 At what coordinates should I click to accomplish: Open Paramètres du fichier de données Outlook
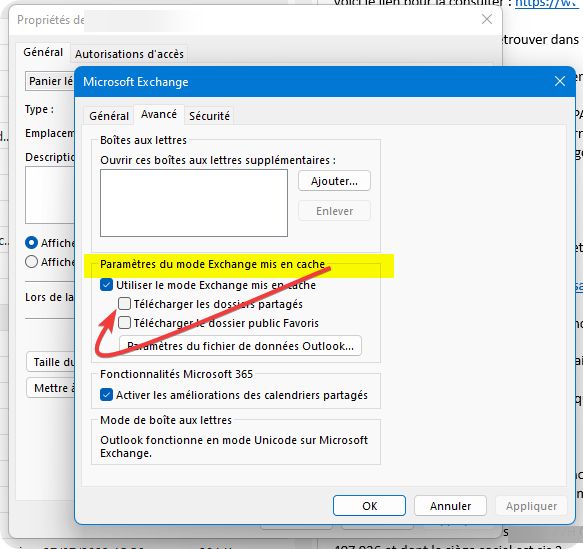pyautogui.click(x=240, y=346)
